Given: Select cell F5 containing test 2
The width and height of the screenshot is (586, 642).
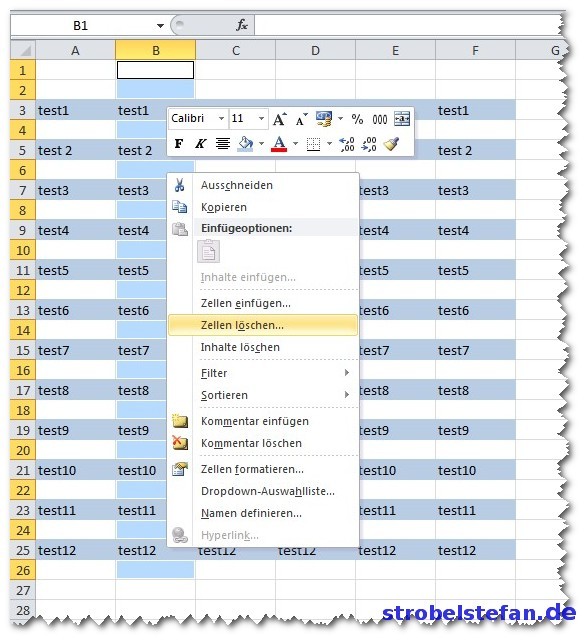Looking at the screenshot, I should click(475, 150).
